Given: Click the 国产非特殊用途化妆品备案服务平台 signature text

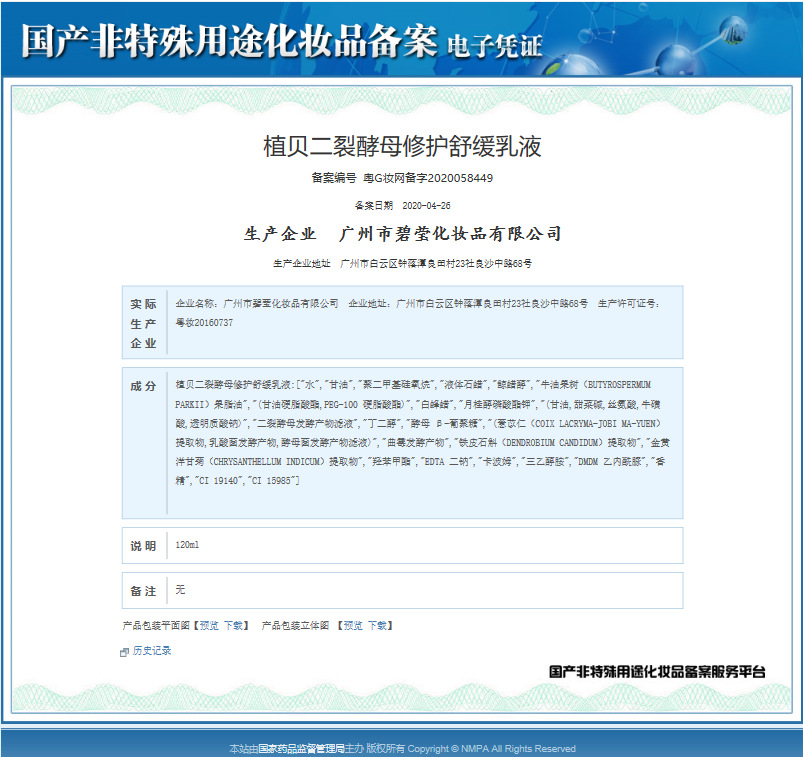Looking at the screenshot, I should click(658, 671).
